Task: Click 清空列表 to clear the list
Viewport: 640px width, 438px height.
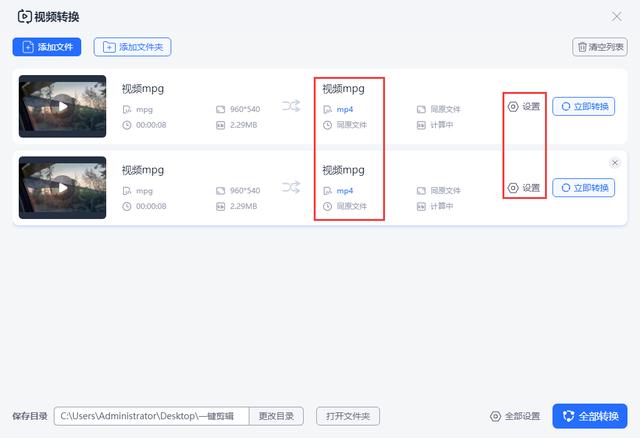Action: pos(599,47)
